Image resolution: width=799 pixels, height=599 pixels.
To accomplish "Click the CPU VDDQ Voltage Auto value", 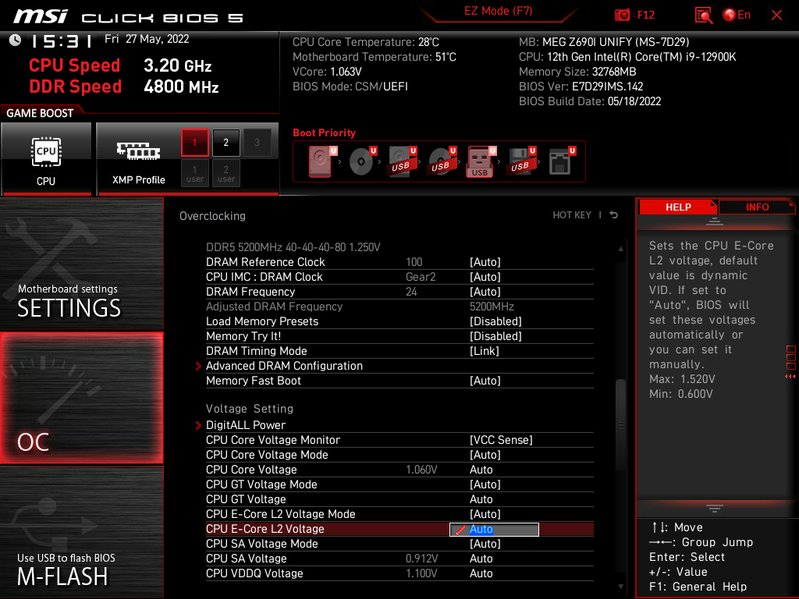I will (x=481, y=573).
